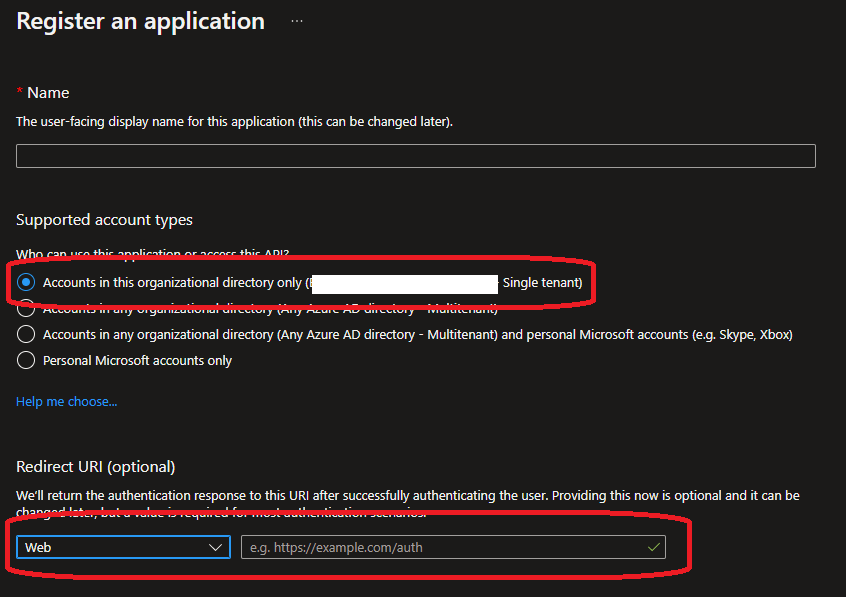Open the ellipsis menu beside Register an application

(296, 21)
